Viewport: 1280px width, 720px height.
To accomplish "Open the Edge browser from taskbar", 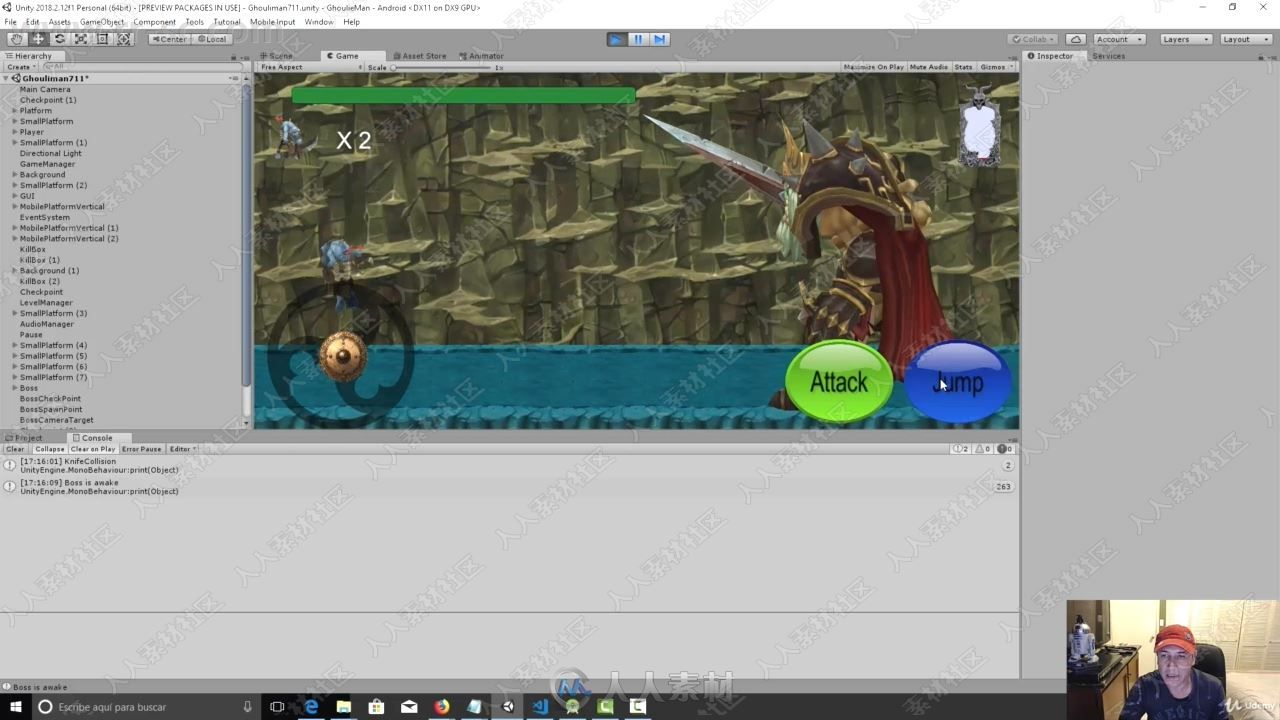I will click(x=311, y=707).
